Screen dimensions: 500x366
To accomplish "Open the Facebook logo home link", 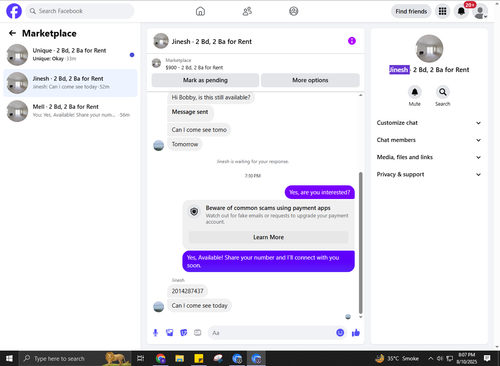I will coord(14,11).
